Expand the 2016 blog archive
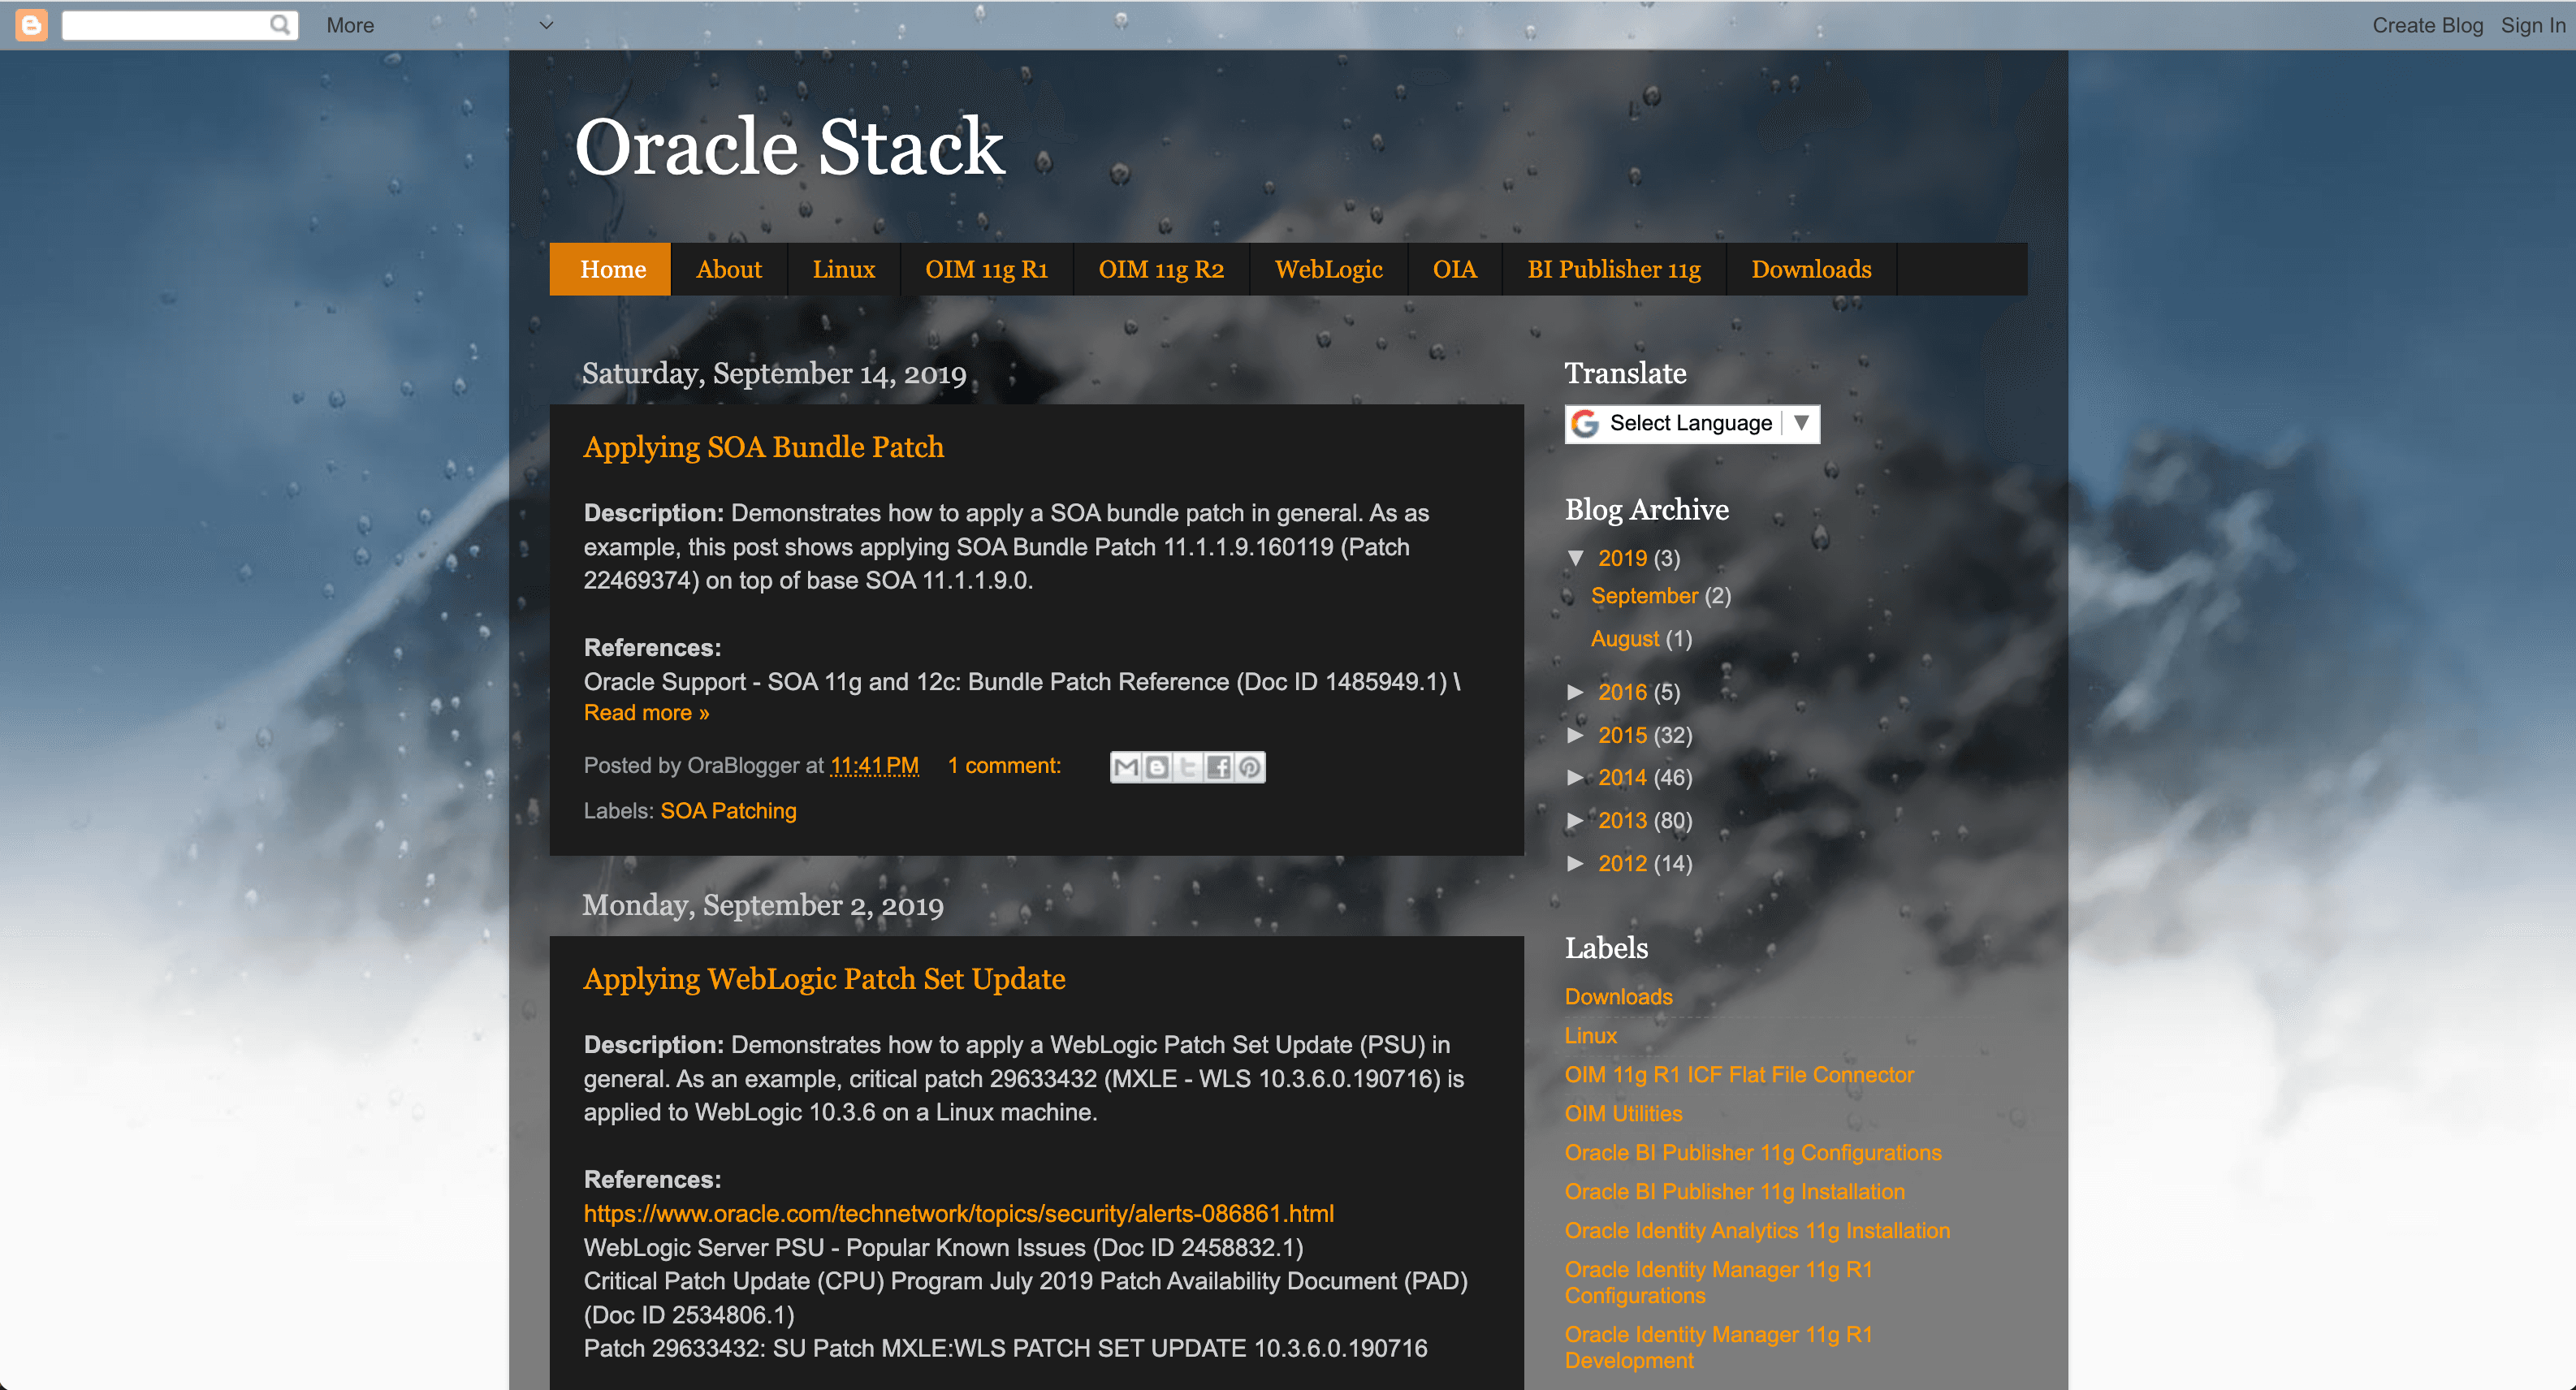Screen dimensions: 2576x1390 click(x=1577, y=691)
